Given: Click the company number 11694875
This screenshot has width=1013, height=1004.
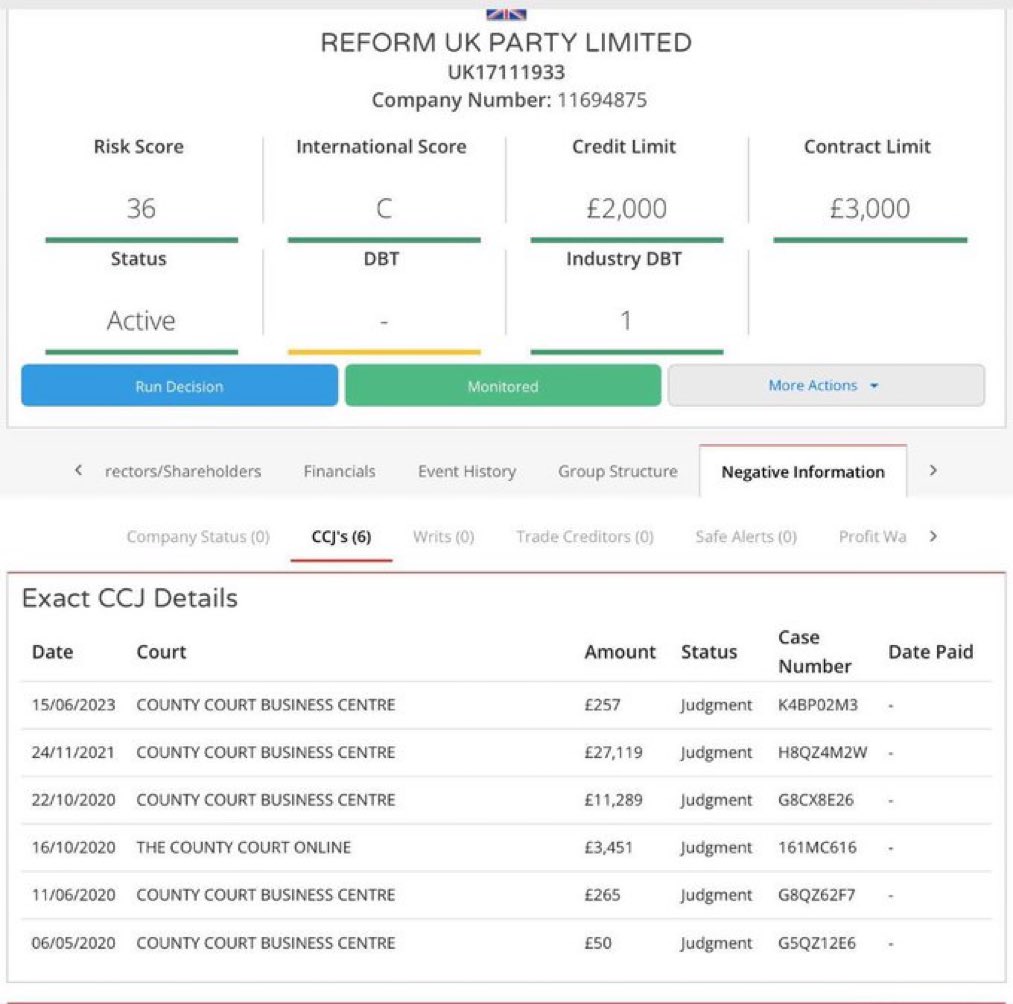Looking at the screenshot, I should [x=601, y=100].
